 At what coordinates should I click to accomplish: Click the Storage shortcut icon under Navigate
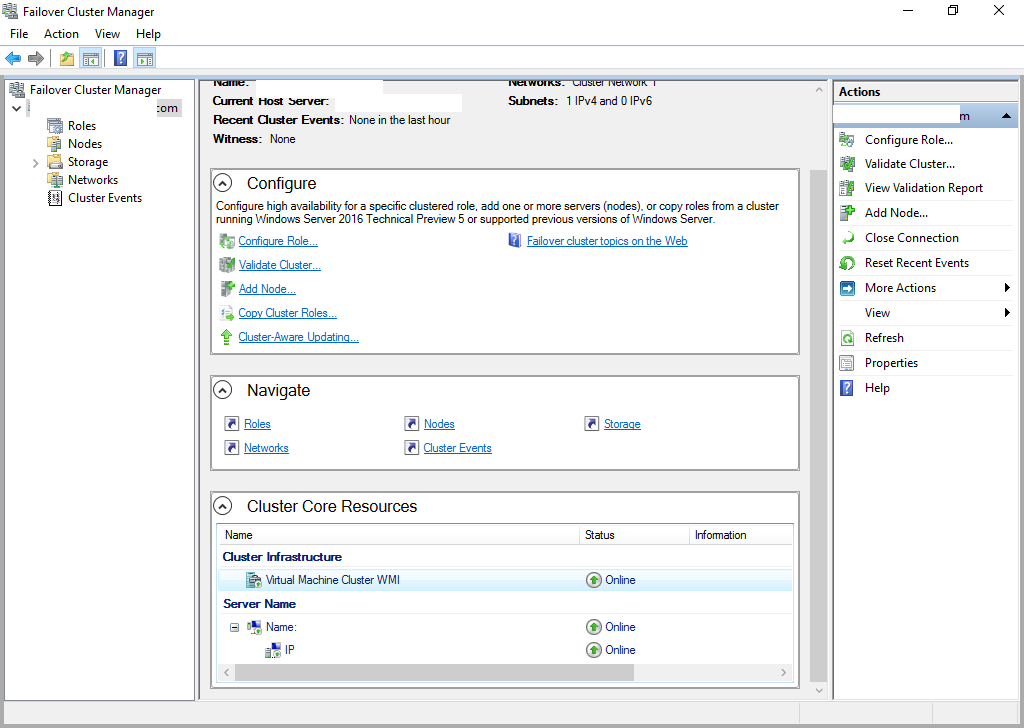592,424
